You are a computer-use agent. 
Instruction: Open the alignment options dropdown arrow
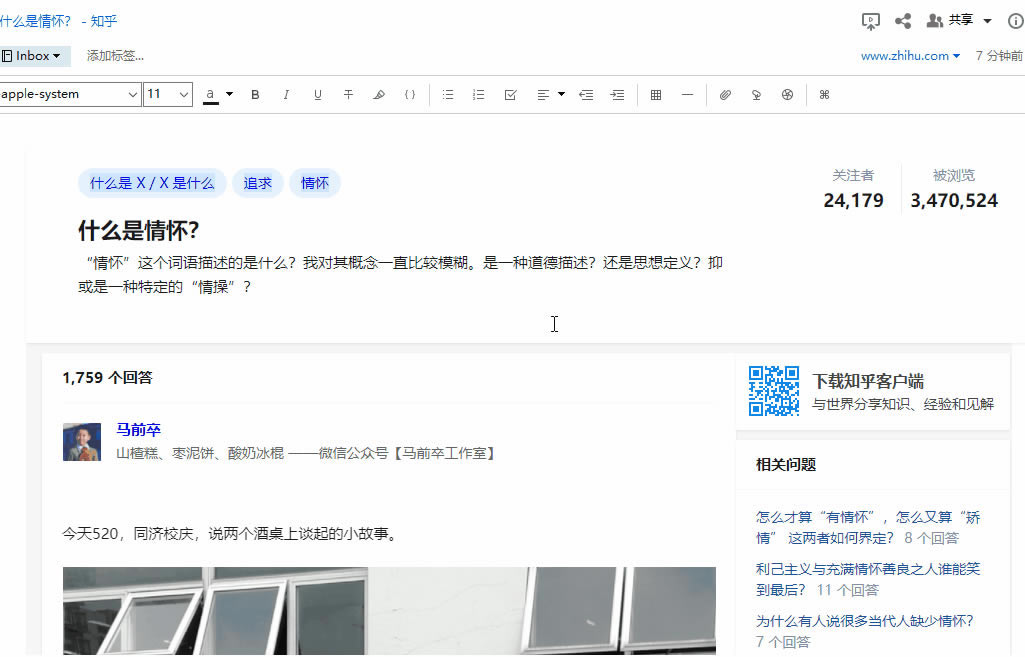(x=562, y=94)
